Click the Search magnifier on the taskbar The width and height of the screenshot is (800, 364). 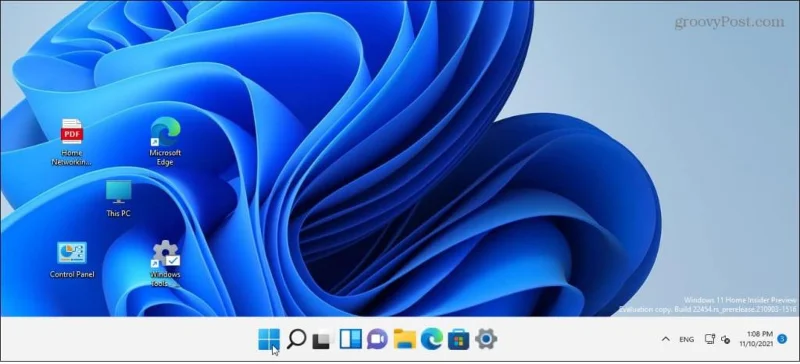[x=296, y=339]
